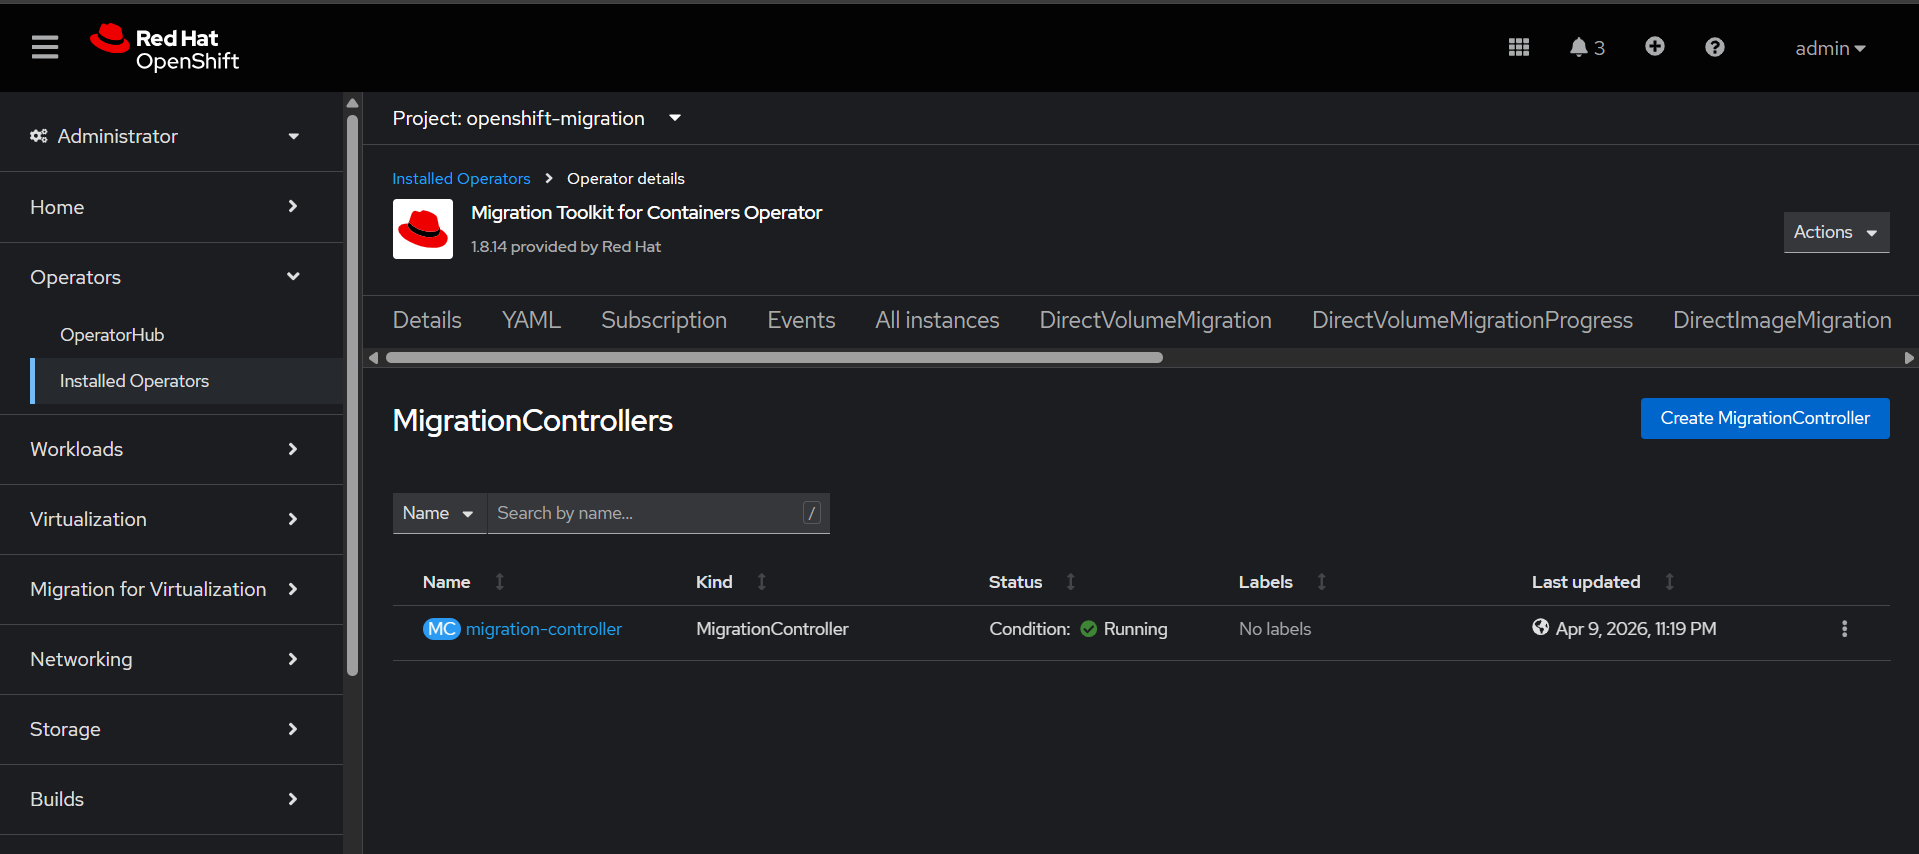Switch to the Subscription tab

point(663,320)
